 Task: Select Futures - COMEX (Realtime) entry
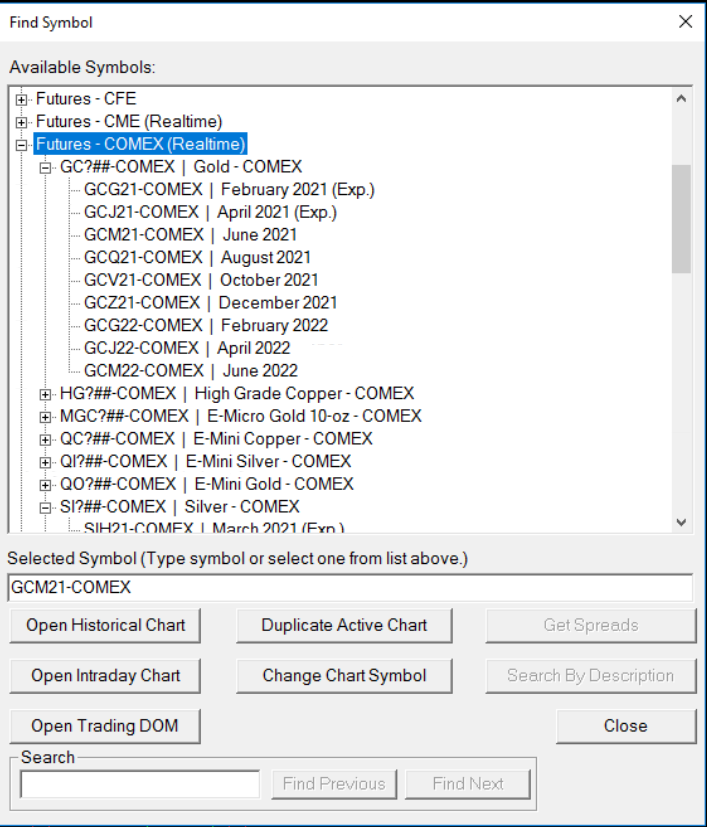click(140, 144)
